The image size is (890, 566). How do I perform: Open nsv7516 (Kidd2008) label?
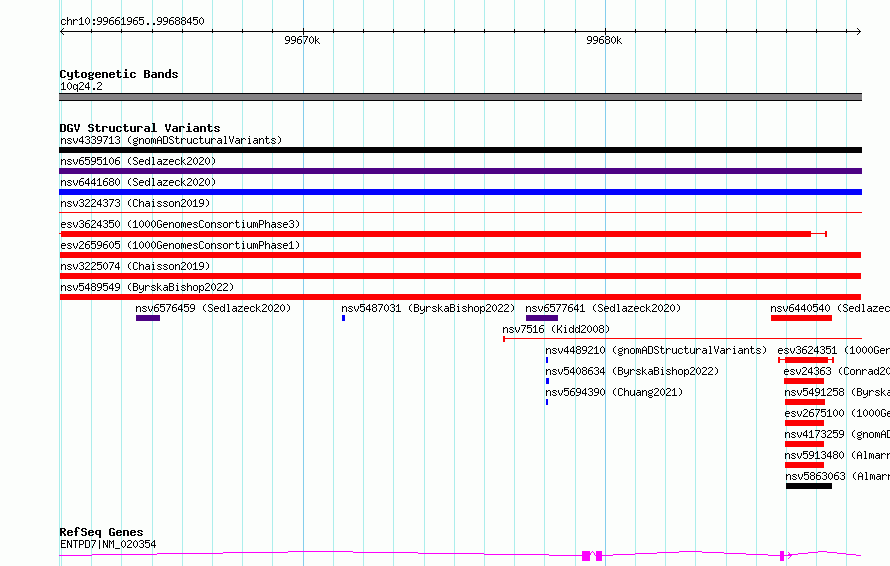tap(556, 329)
